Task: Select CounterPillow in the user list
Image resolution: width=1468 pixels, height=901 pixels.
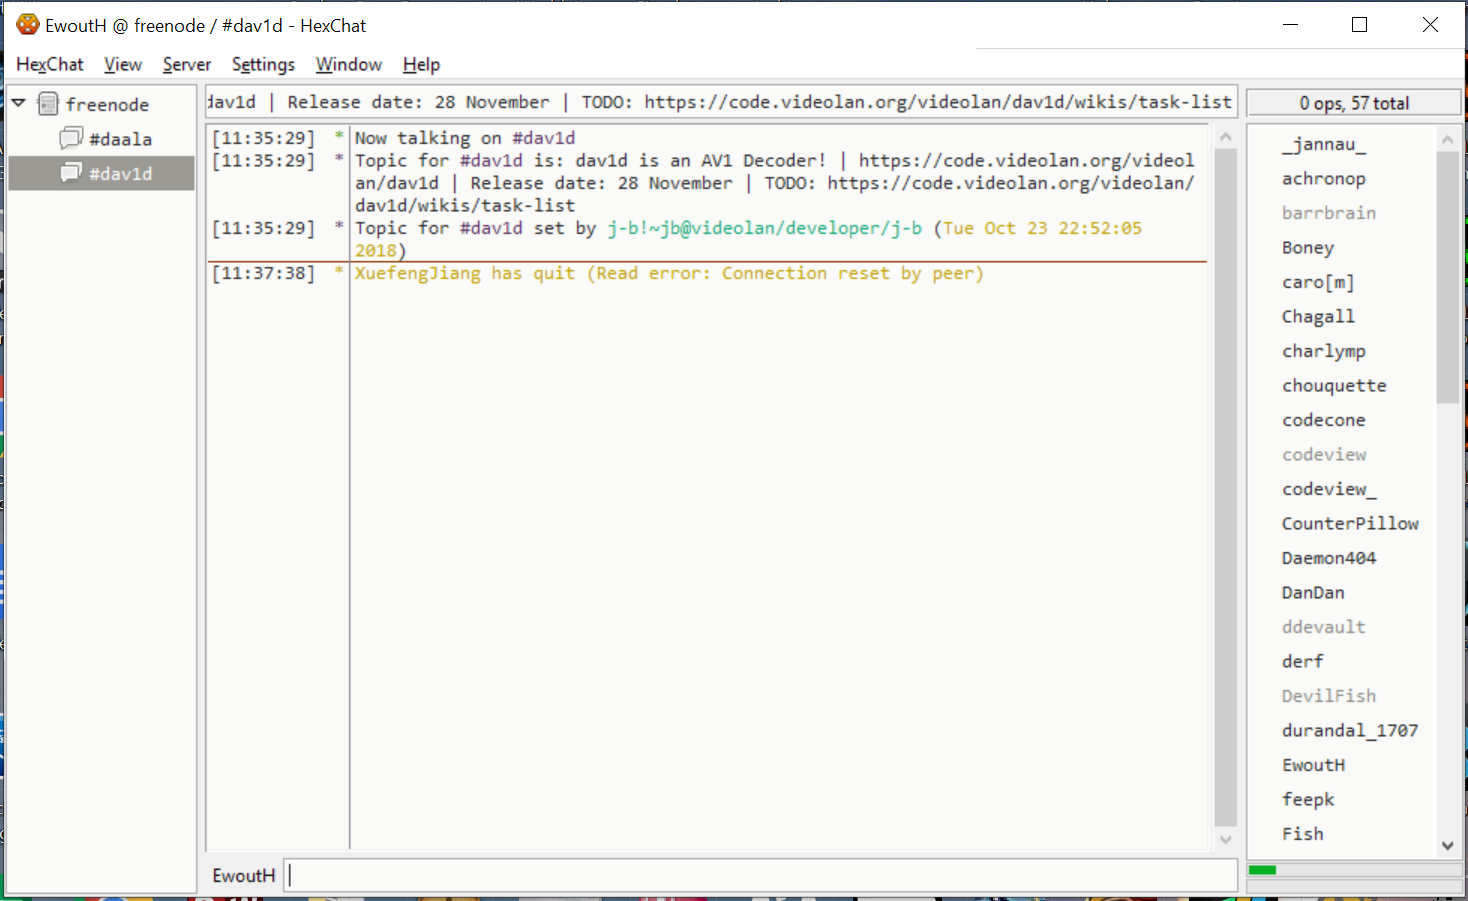Action: pyautogui.click(x=1350, y=523)
